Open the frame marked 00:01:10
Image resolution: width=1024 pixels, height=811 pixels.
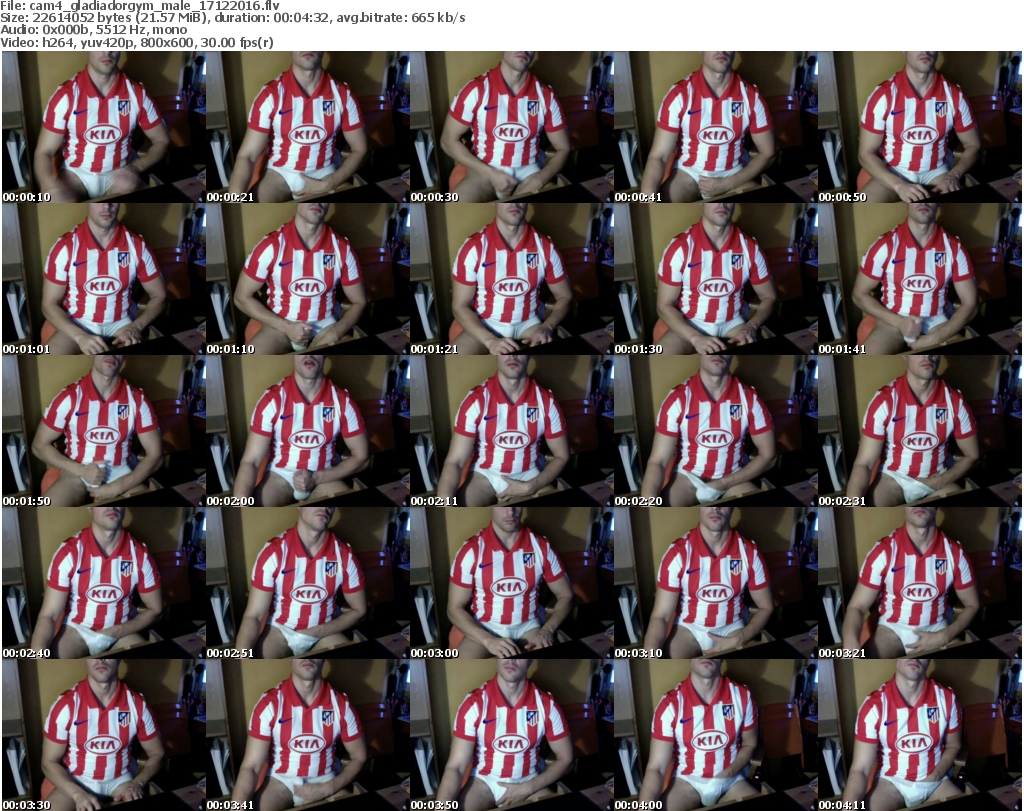point(308,279)
